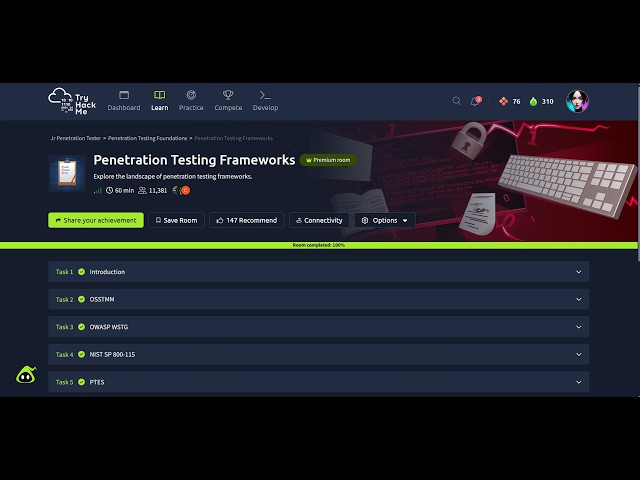
Task: Expand Task 3 OWASP WSTG chevron
Action: (578, 327)
